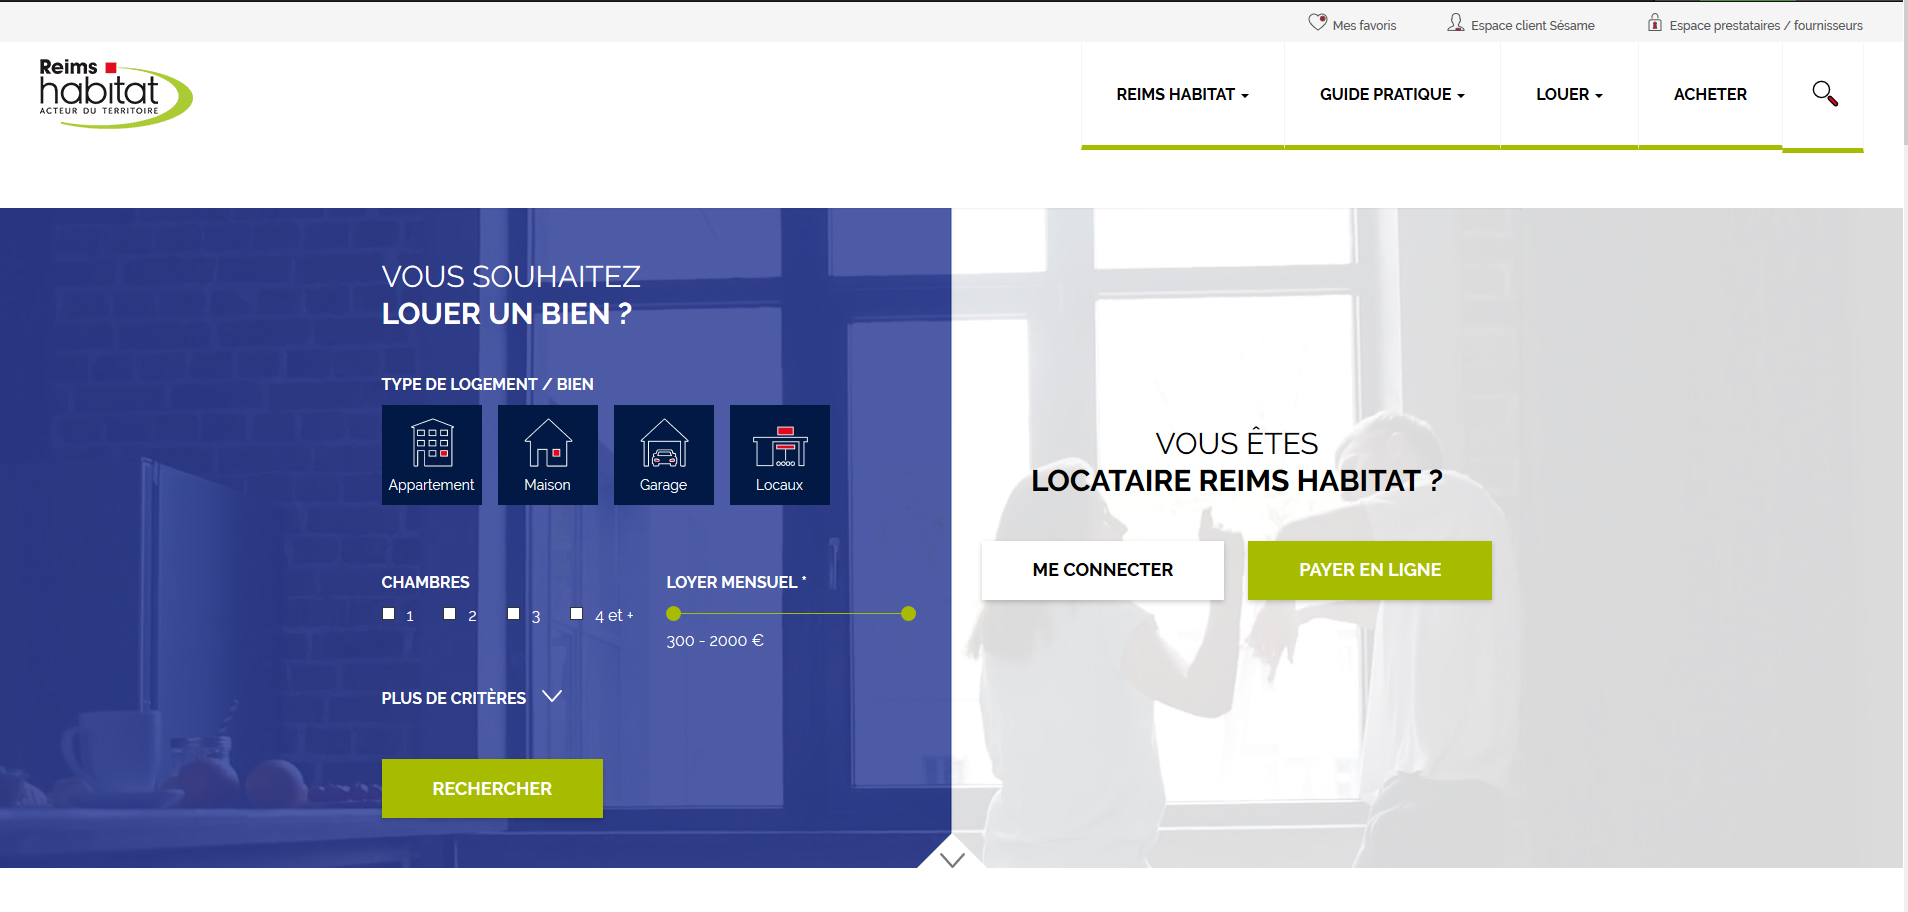Click the LOCATAIRE REIMS HABITAT ? heading
Screen dimensions: 1908x912
click(1237, 481)
